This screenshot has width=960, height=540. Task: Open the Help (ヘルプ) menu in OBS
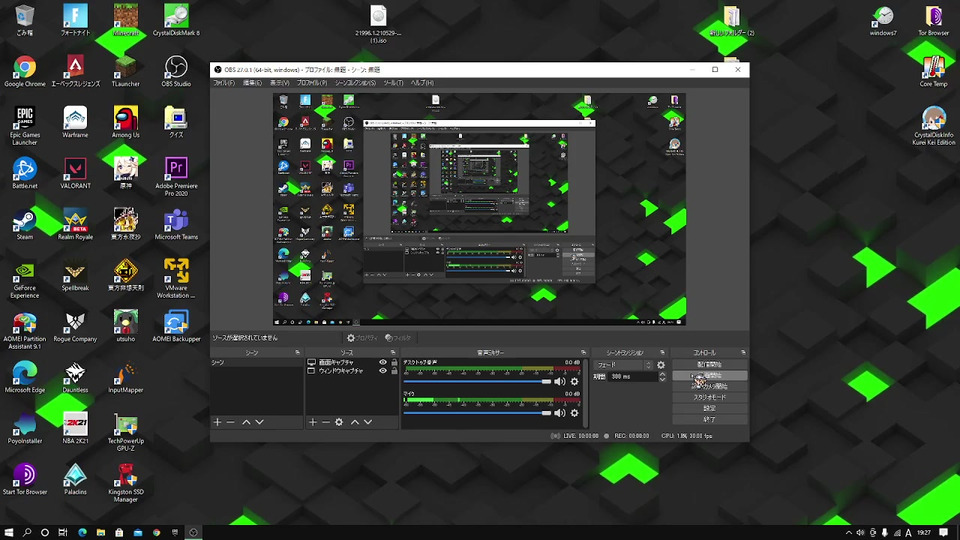tap(422, 83)
